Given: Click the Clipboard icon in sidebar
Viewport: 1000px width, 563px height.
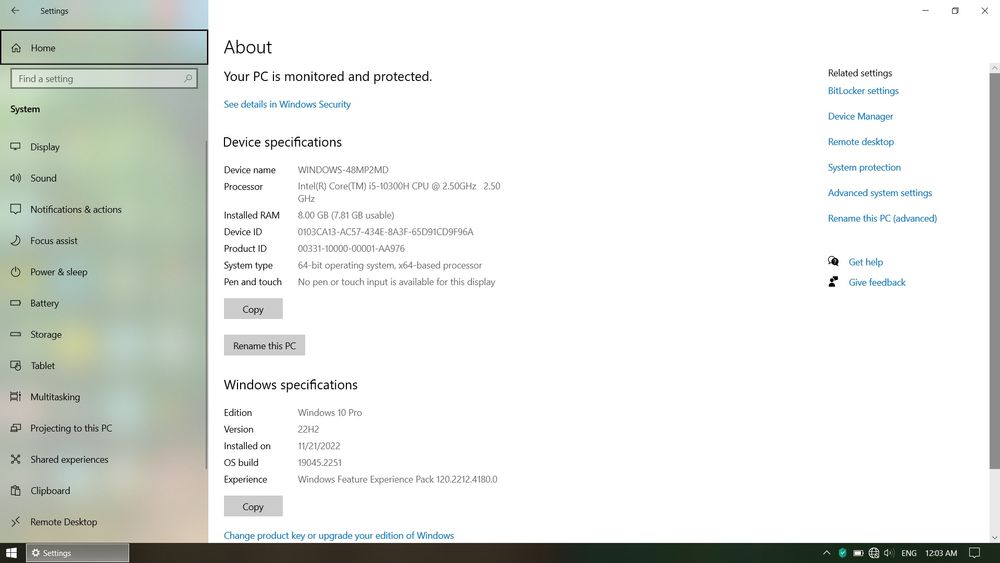Looking at the screenshot, I should coord(16,490).
